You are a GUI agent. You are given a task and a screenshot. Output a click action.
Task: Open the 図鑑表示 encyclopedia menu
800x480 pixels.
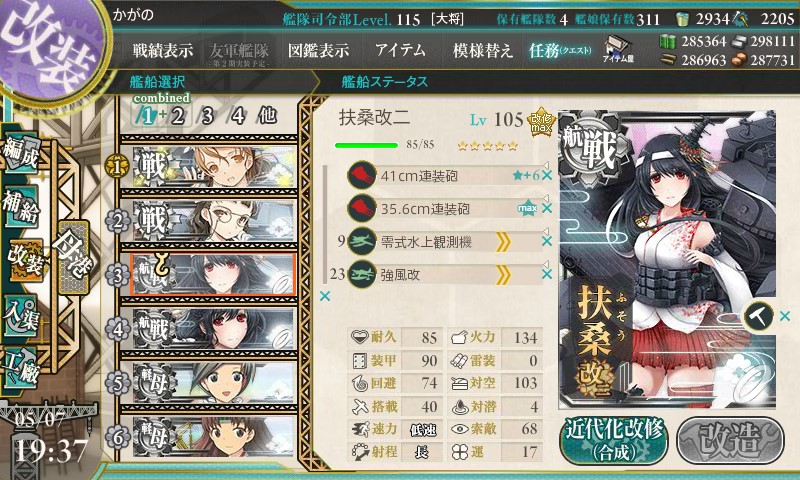pyautogui.click(x=318, y=50)
